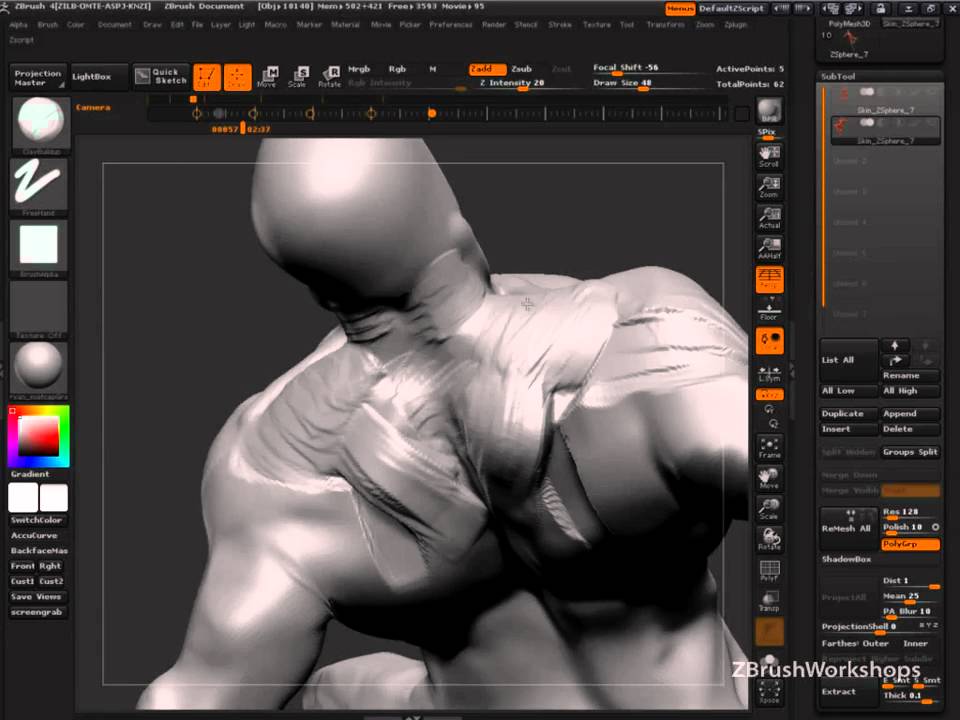
Task: Open the Texture Off picker
Action: point(39,309)
